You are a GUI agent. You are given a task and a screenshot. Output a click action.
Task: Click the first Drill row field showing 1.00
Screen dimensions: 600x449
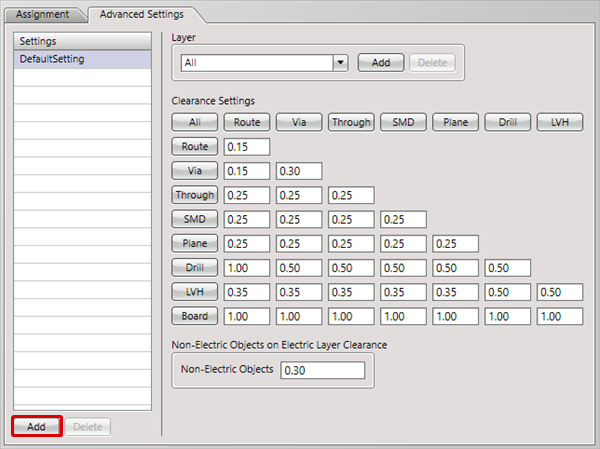(x=247, y=268)
